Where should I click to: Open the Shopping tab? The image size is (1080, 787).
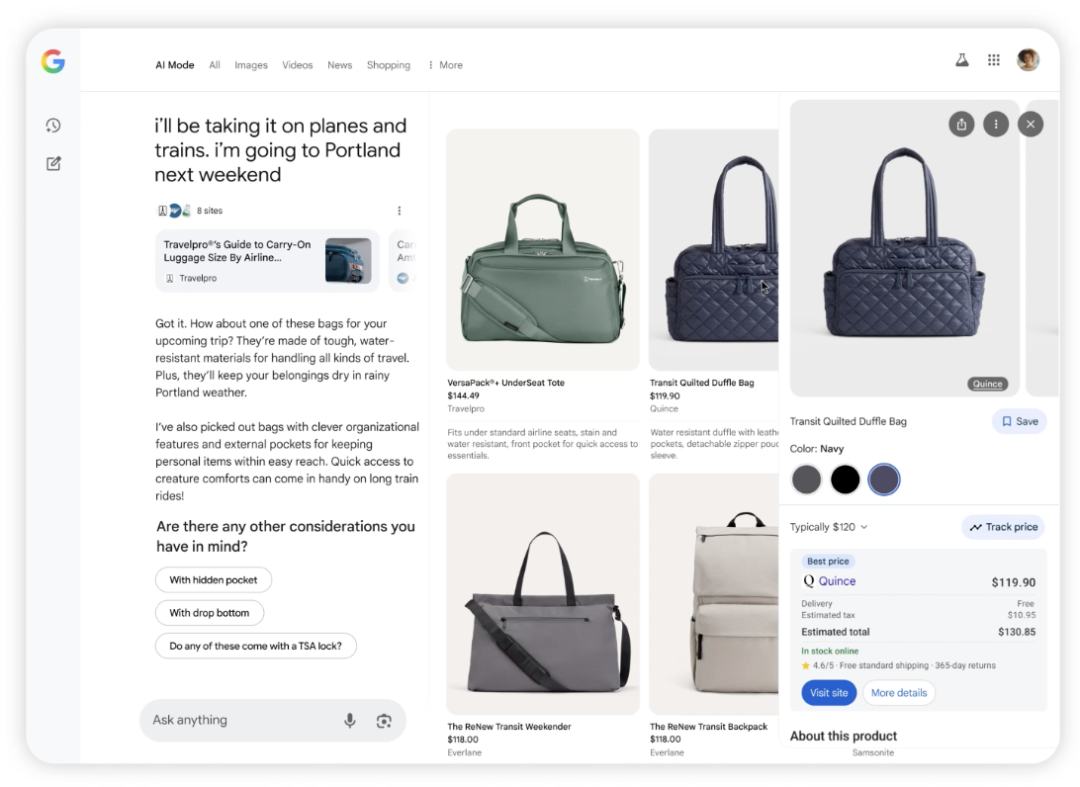tap(388, 65)
